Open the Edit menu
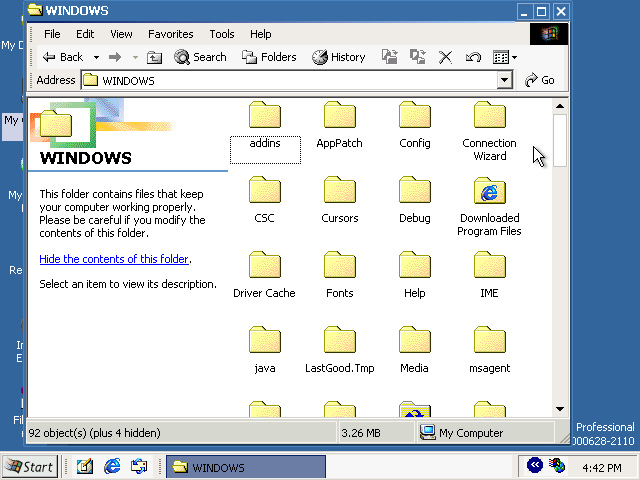Screen dimensions: 640x480 coord(85,34)
